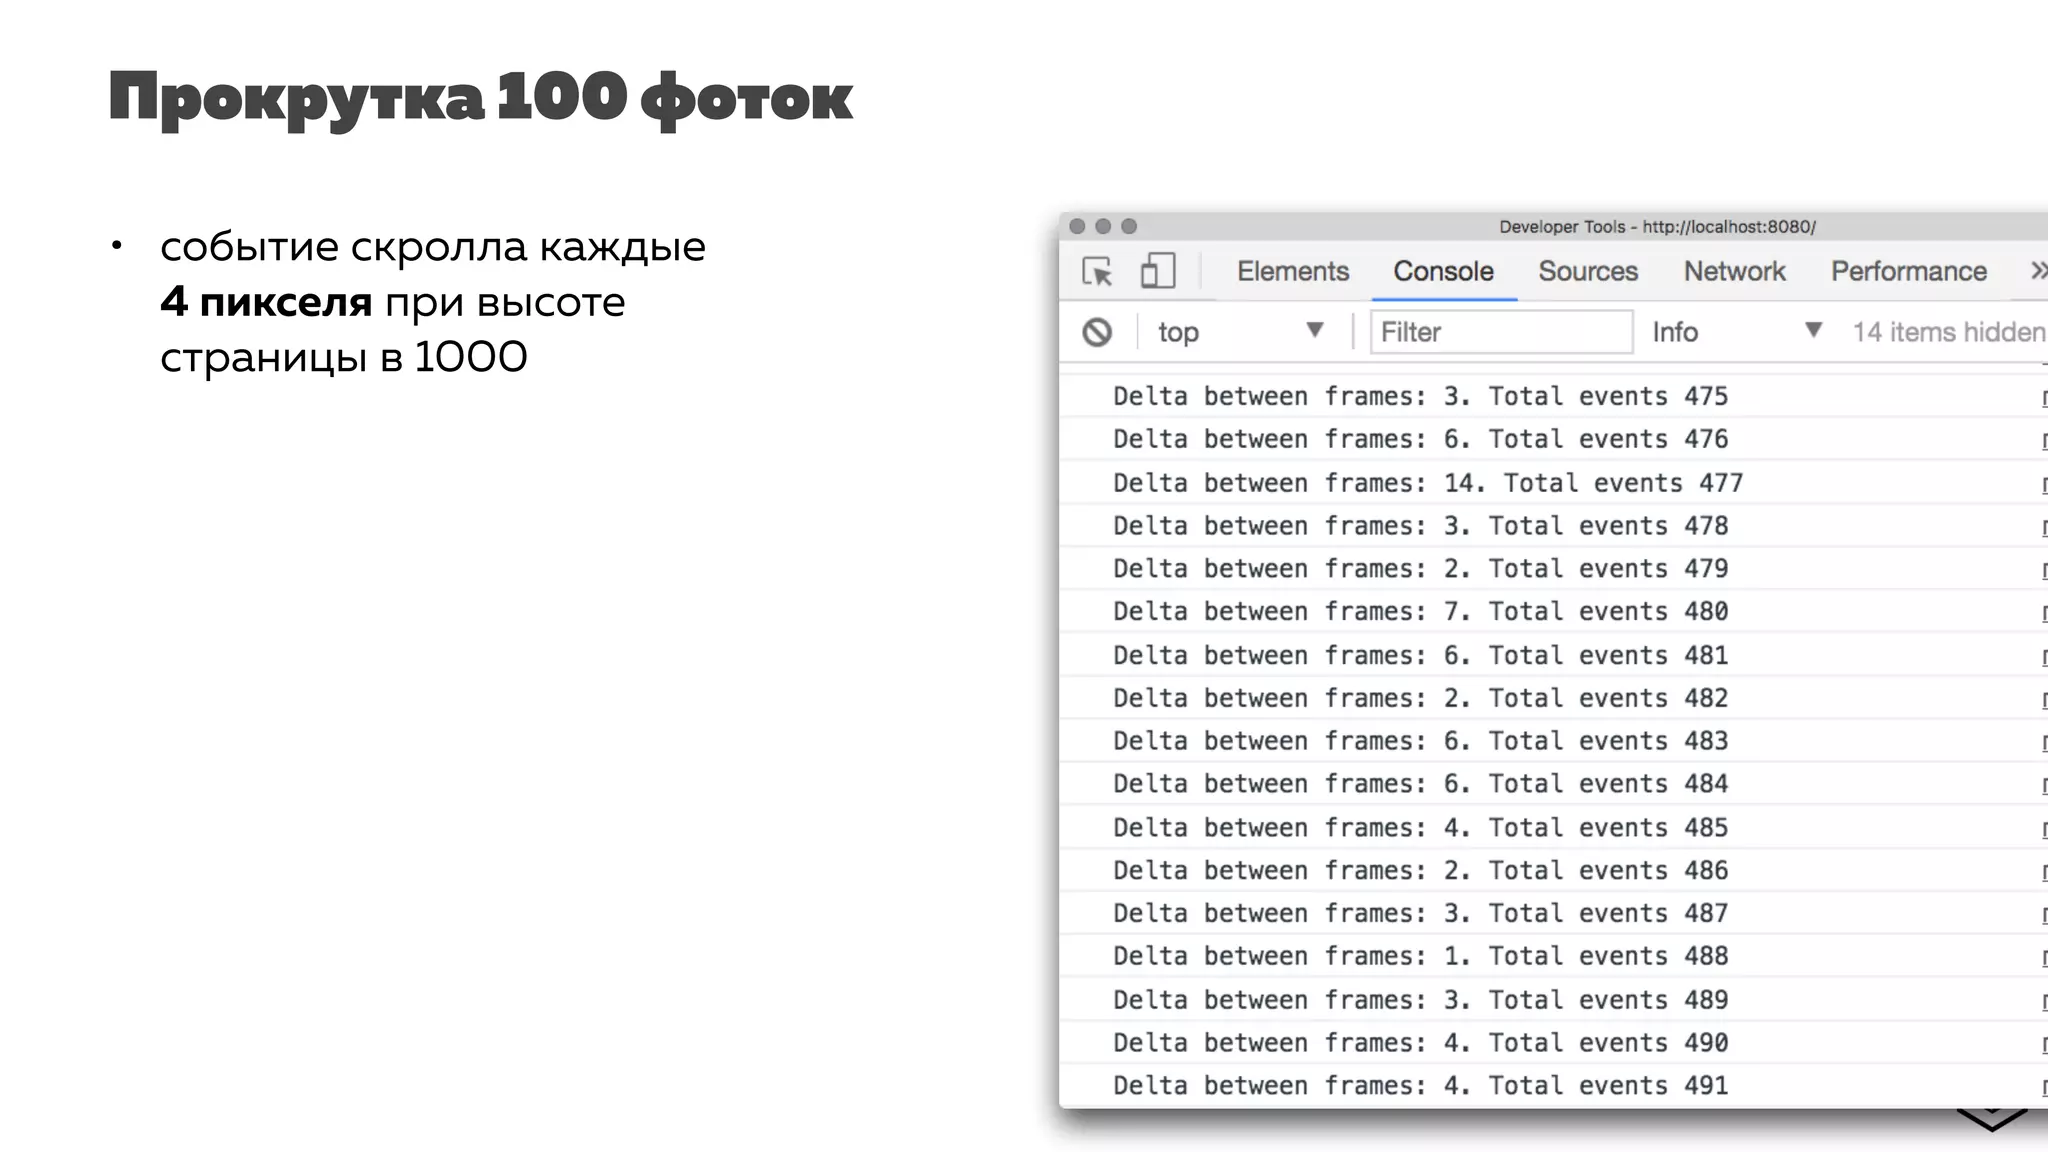2048x1152 pixels.
Task: Select log line Total events 480
Action: [x=1553, y=612]
